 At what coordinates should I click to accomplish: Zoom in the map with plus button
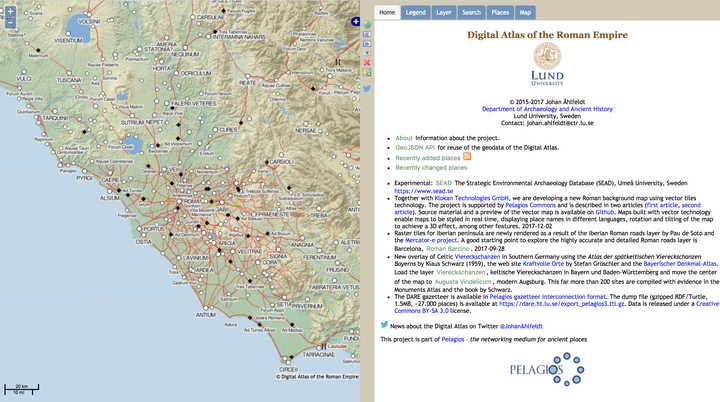[10, 11]
